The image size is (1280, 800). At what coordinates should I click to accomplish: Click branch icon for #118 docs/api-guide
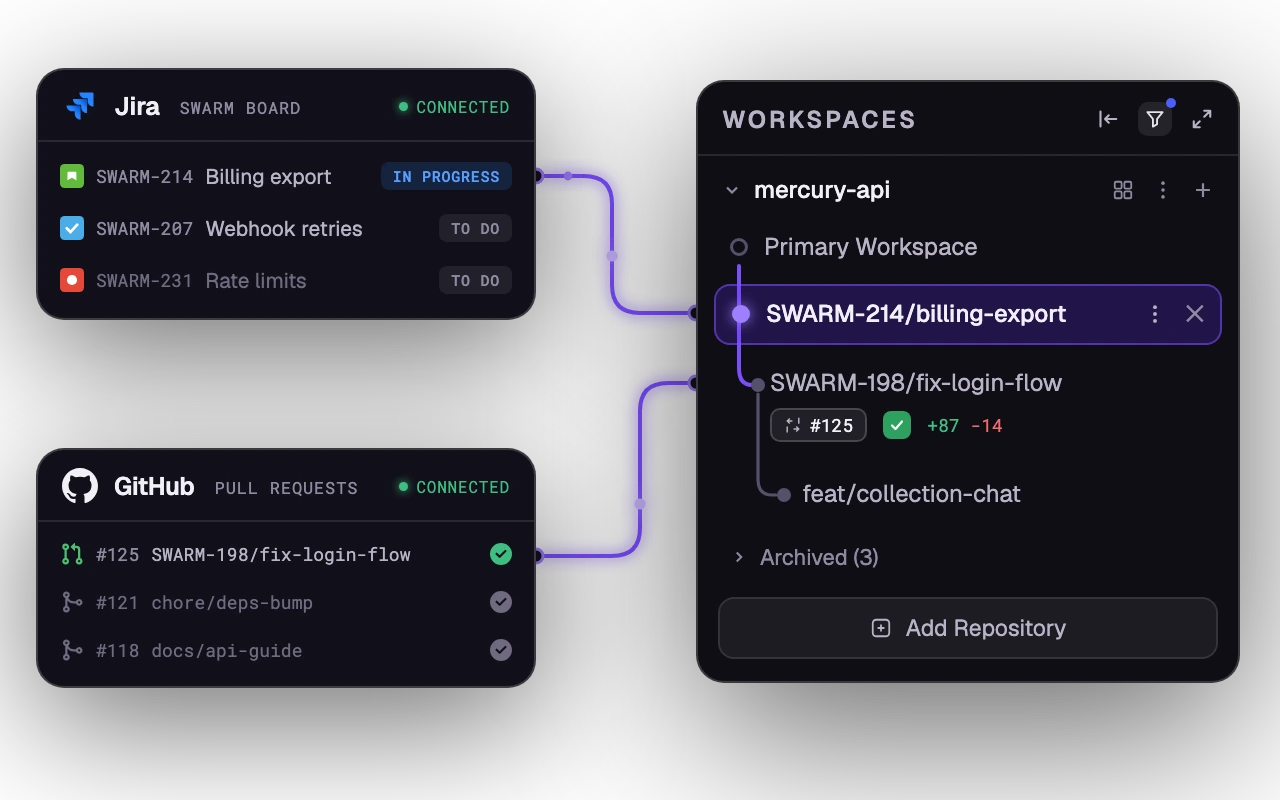click(72, 650)
